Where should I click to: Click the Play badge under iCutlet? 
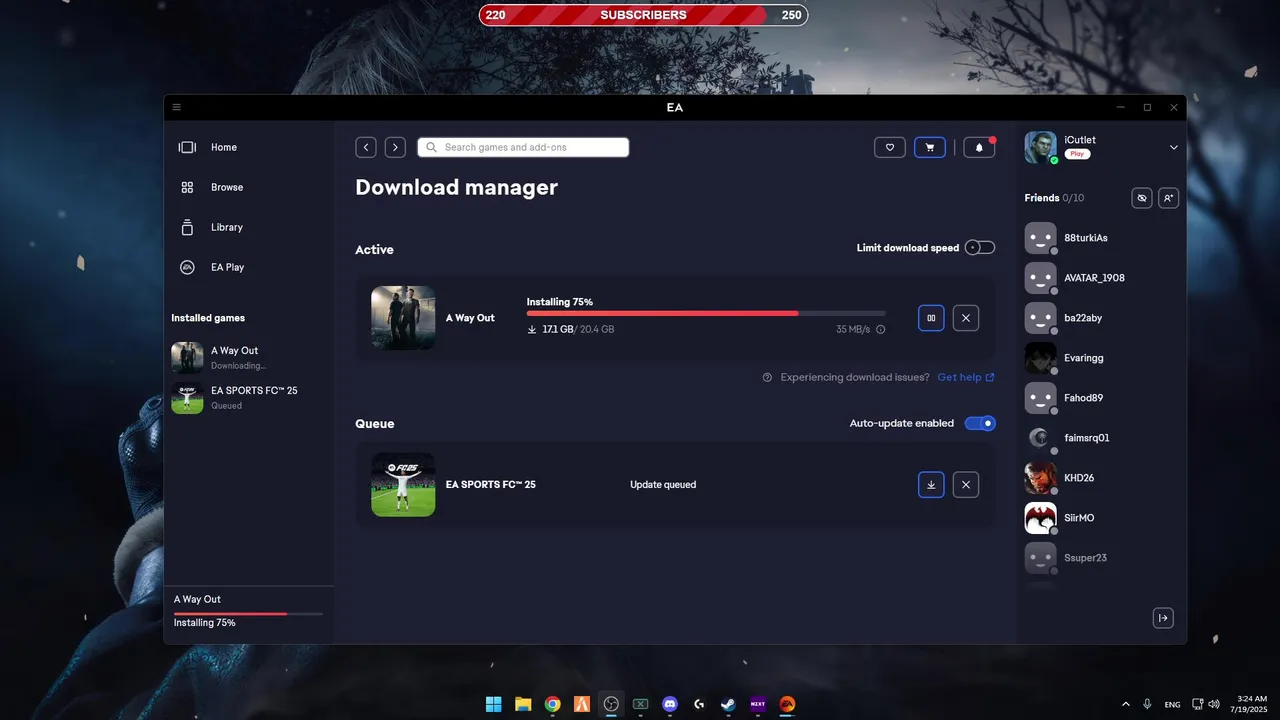[x=1077, y=154]
